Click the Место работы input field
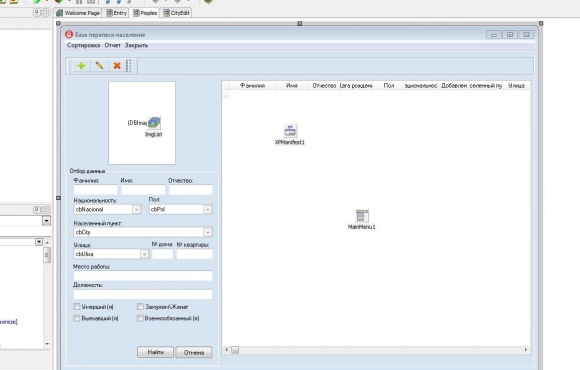Image resolution: width=580 pixels, height=370 pixels. pyautogui.click(x=143, y=276)
